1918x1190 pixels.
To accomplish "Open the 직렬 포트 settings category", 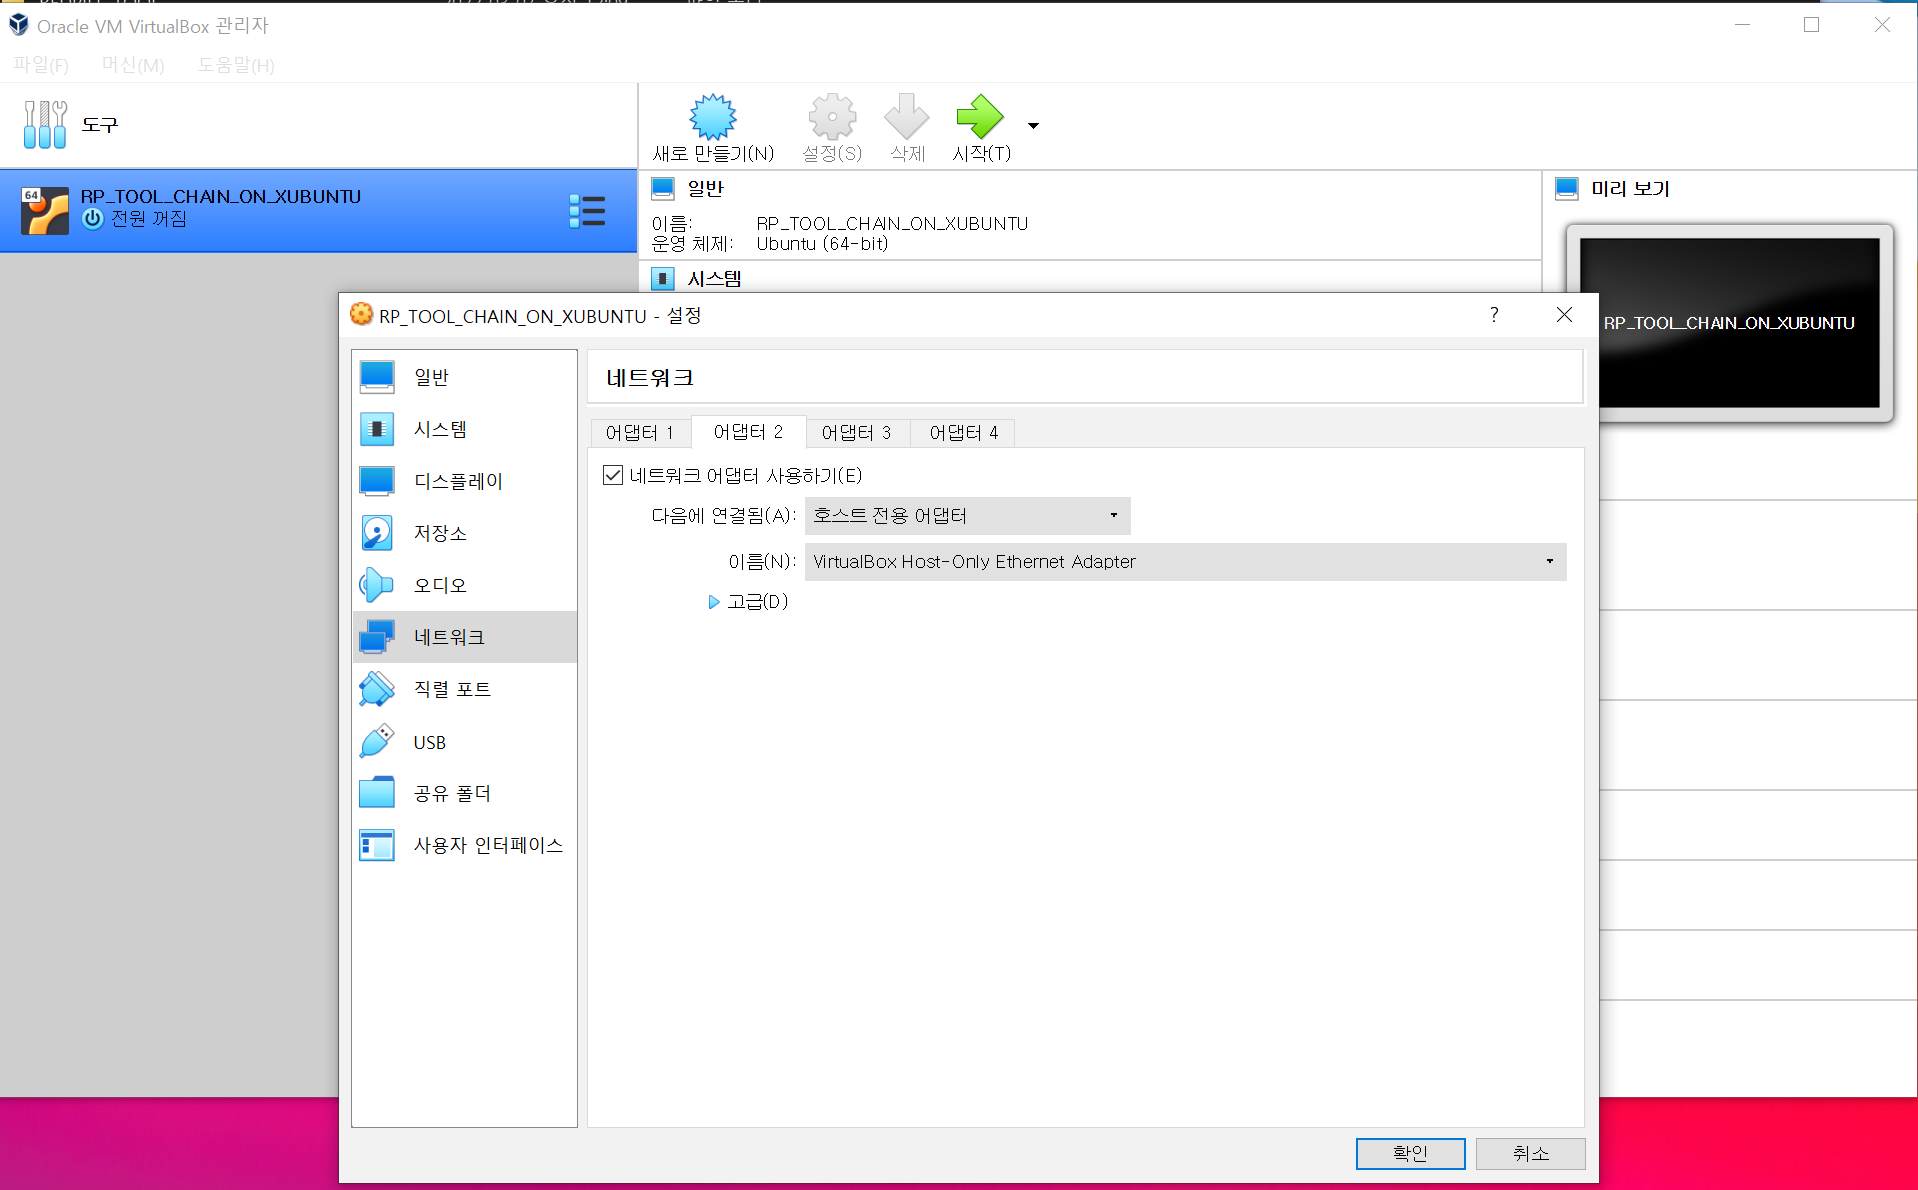I will [465, 689].
